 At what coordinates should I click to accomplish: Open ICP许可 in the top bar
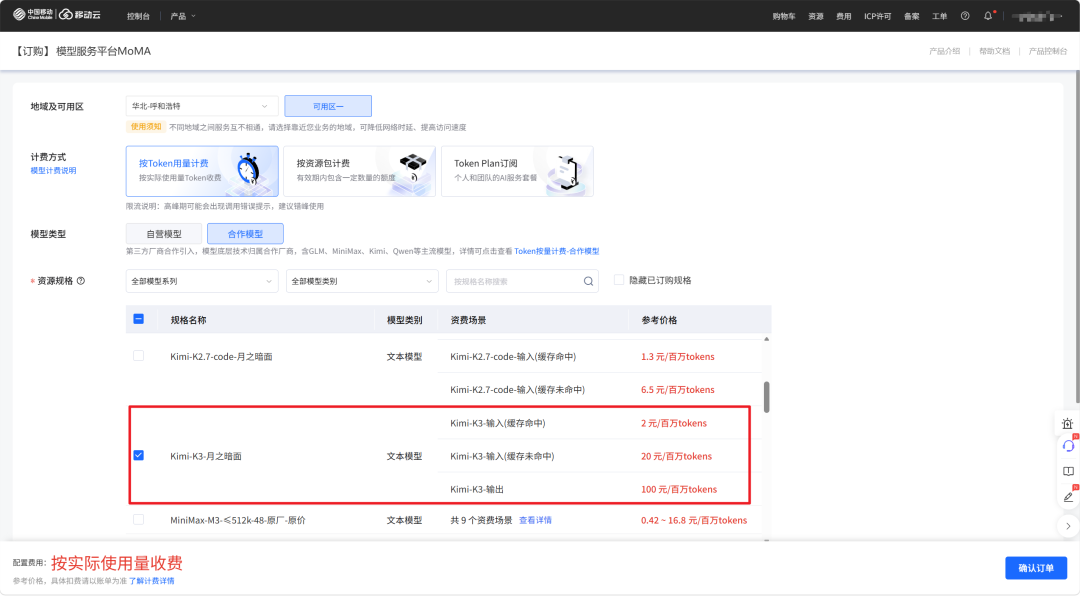pos(878,16)
